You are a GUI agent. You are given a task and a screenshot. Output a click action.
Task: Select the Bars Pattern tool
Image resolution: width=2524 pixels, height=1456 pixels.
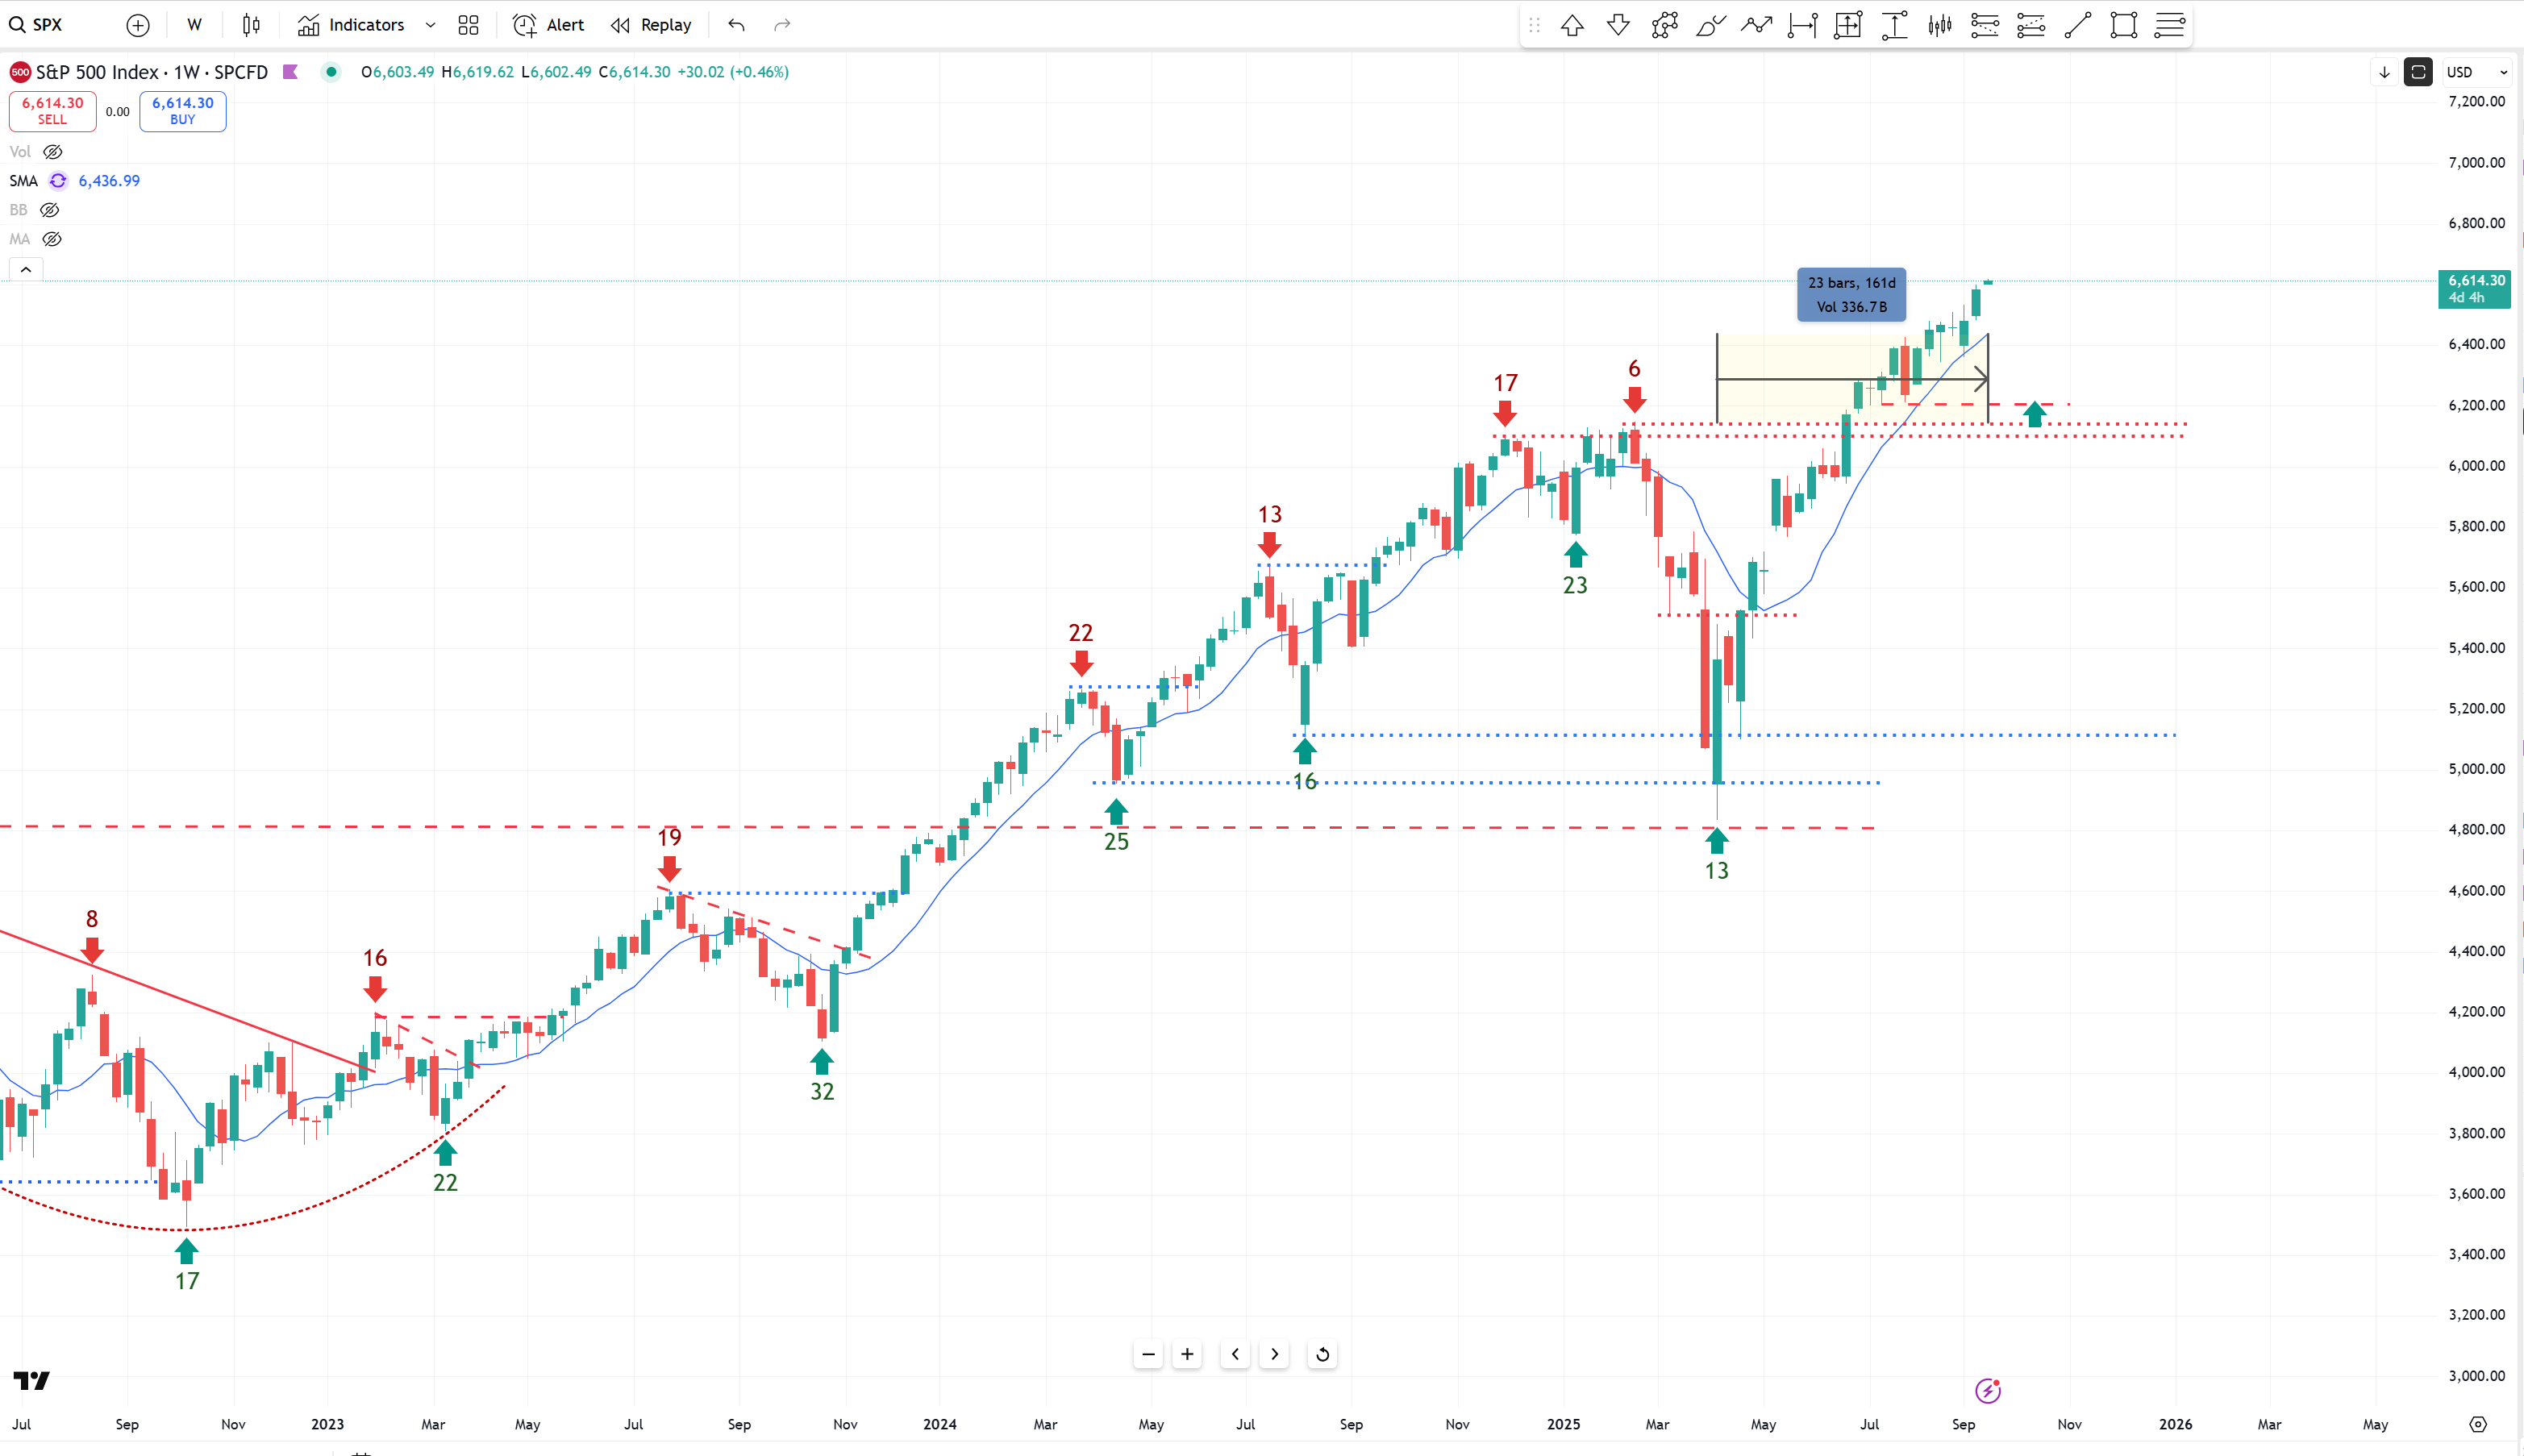(x=1940, y=25)
